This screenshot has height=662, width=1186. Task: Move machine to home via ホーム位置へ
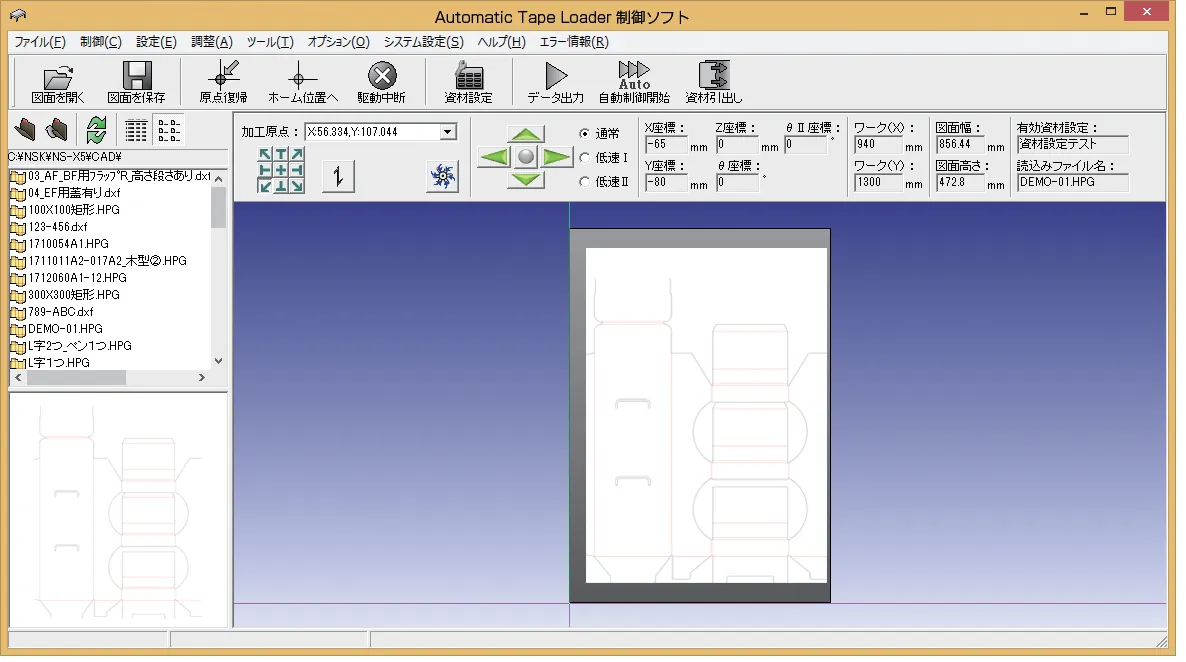tap(299, 81)
